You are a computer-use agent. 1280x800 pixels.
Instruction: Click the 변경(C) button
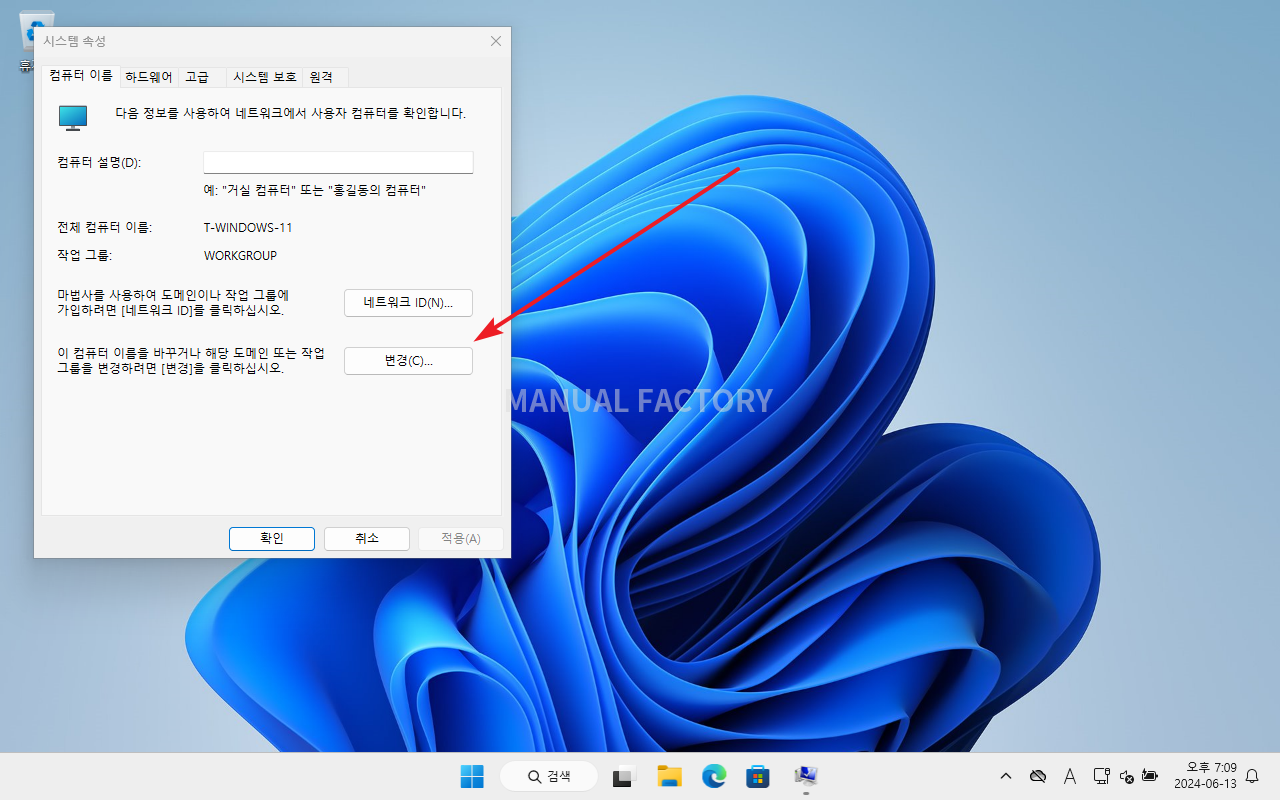408,361
